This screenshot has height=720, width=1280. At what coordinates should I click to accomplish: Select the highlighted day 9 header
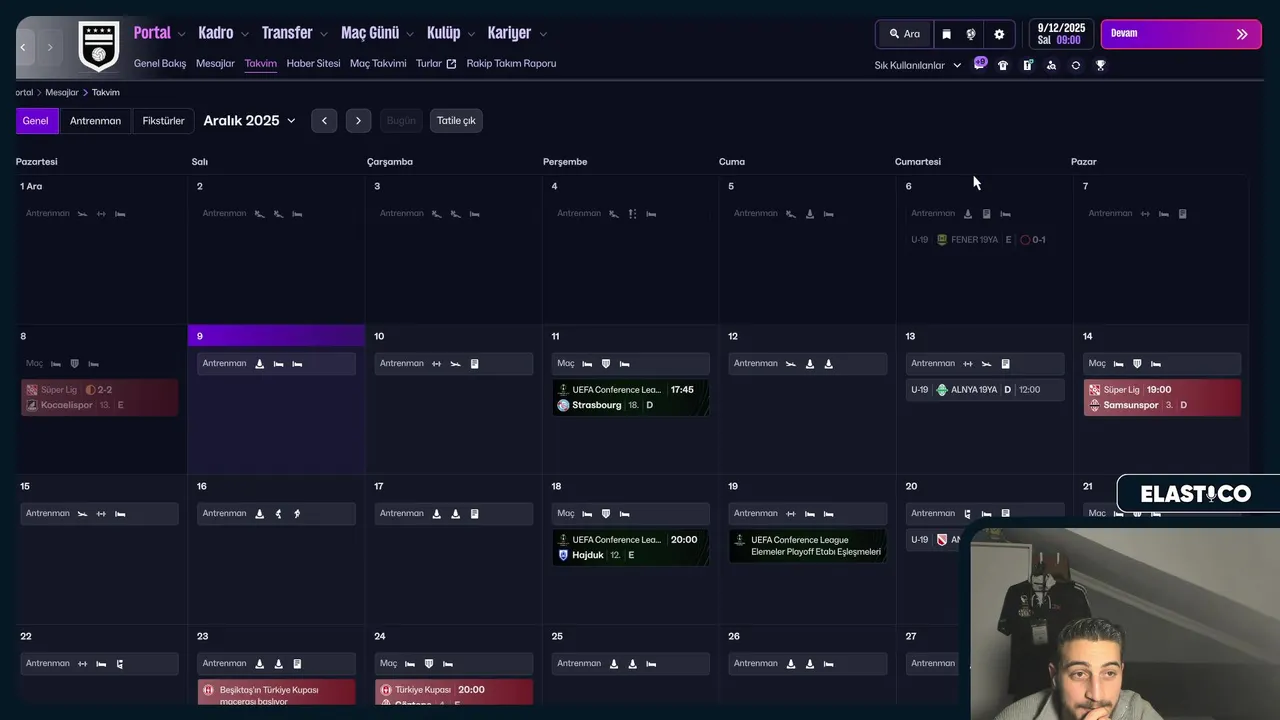[276, 336]
